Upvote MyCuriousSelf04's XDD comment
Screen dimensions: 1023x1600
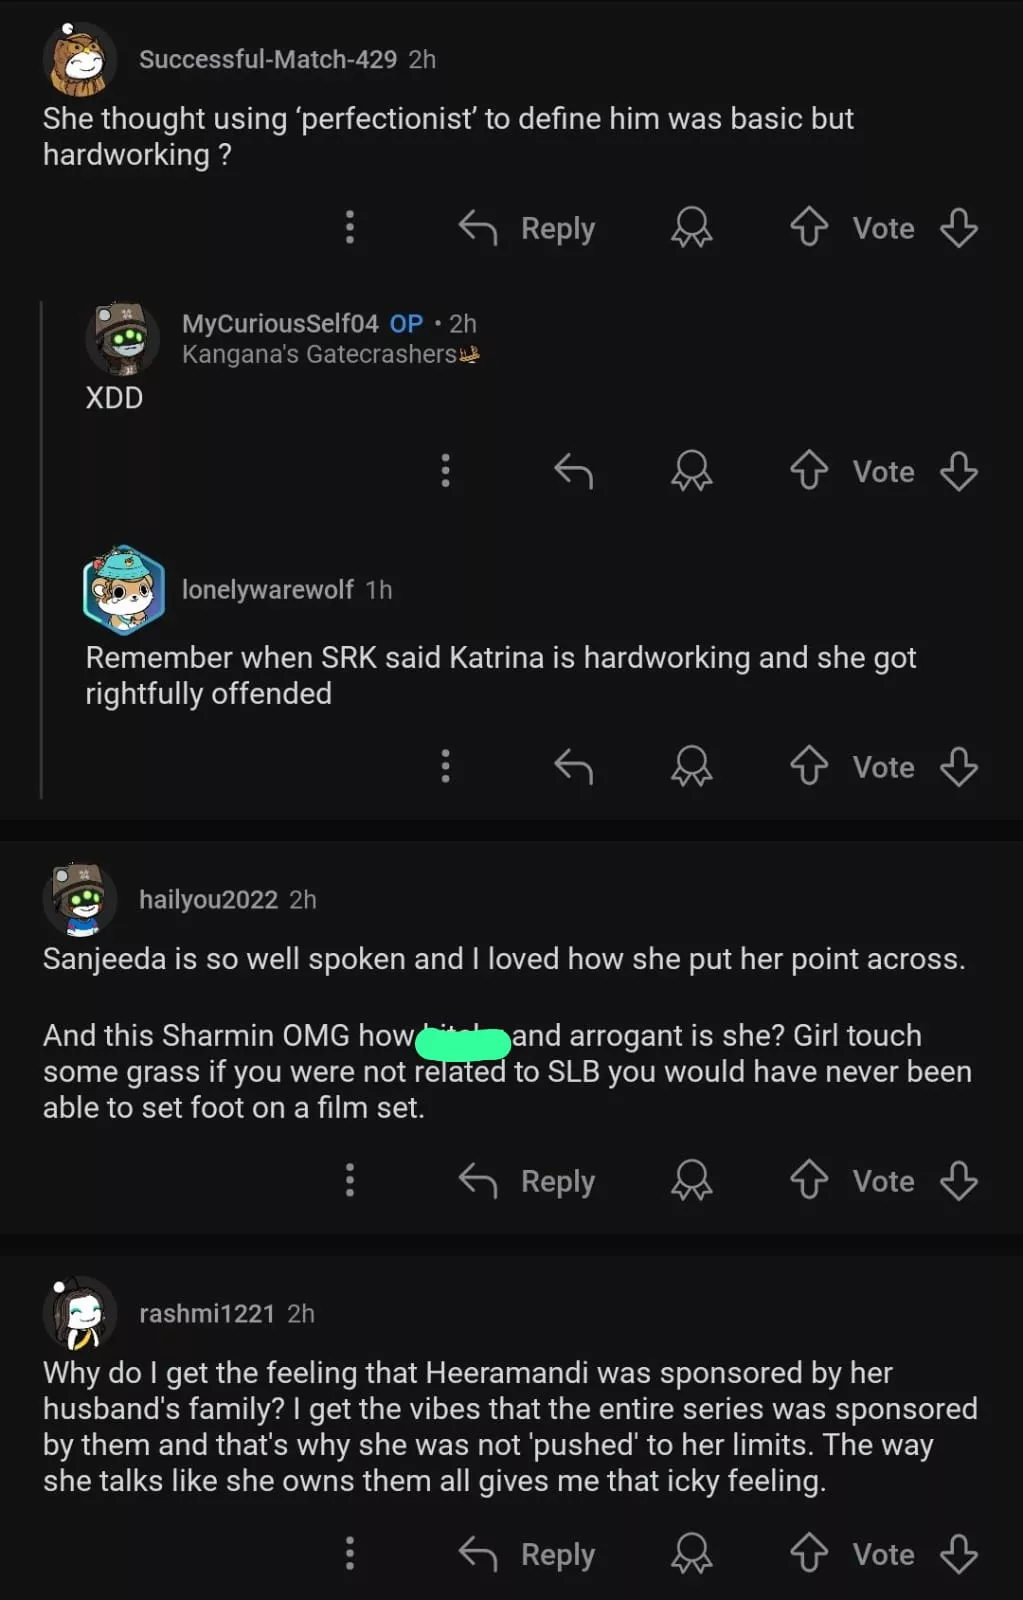(809, 470)
